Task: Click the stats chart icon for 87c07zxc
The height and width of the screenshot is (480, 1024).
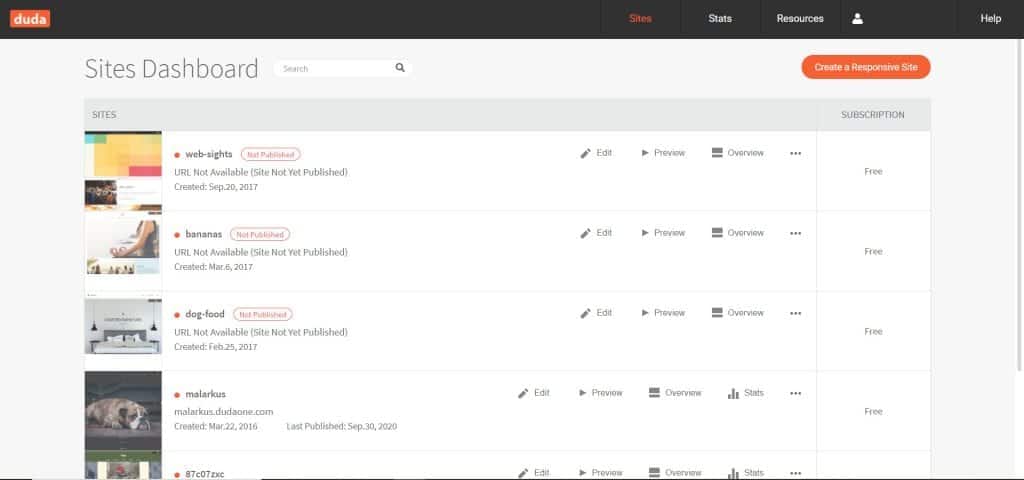Action: pyautogui.click(x=733, y=473)
